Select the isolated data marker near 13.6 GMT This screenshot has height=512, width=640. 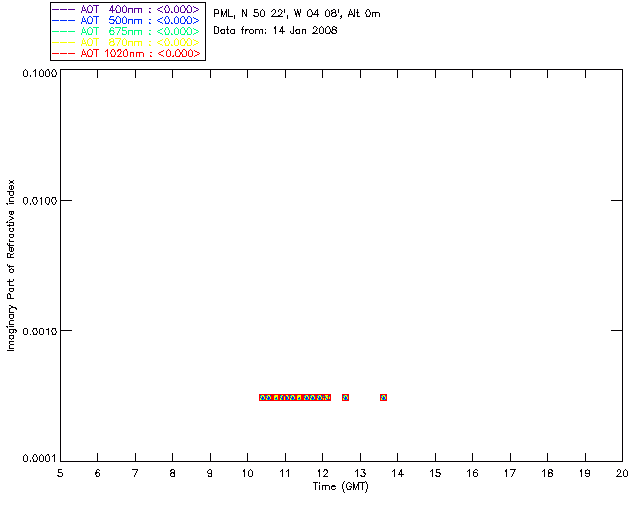click(x=383, y=397)
